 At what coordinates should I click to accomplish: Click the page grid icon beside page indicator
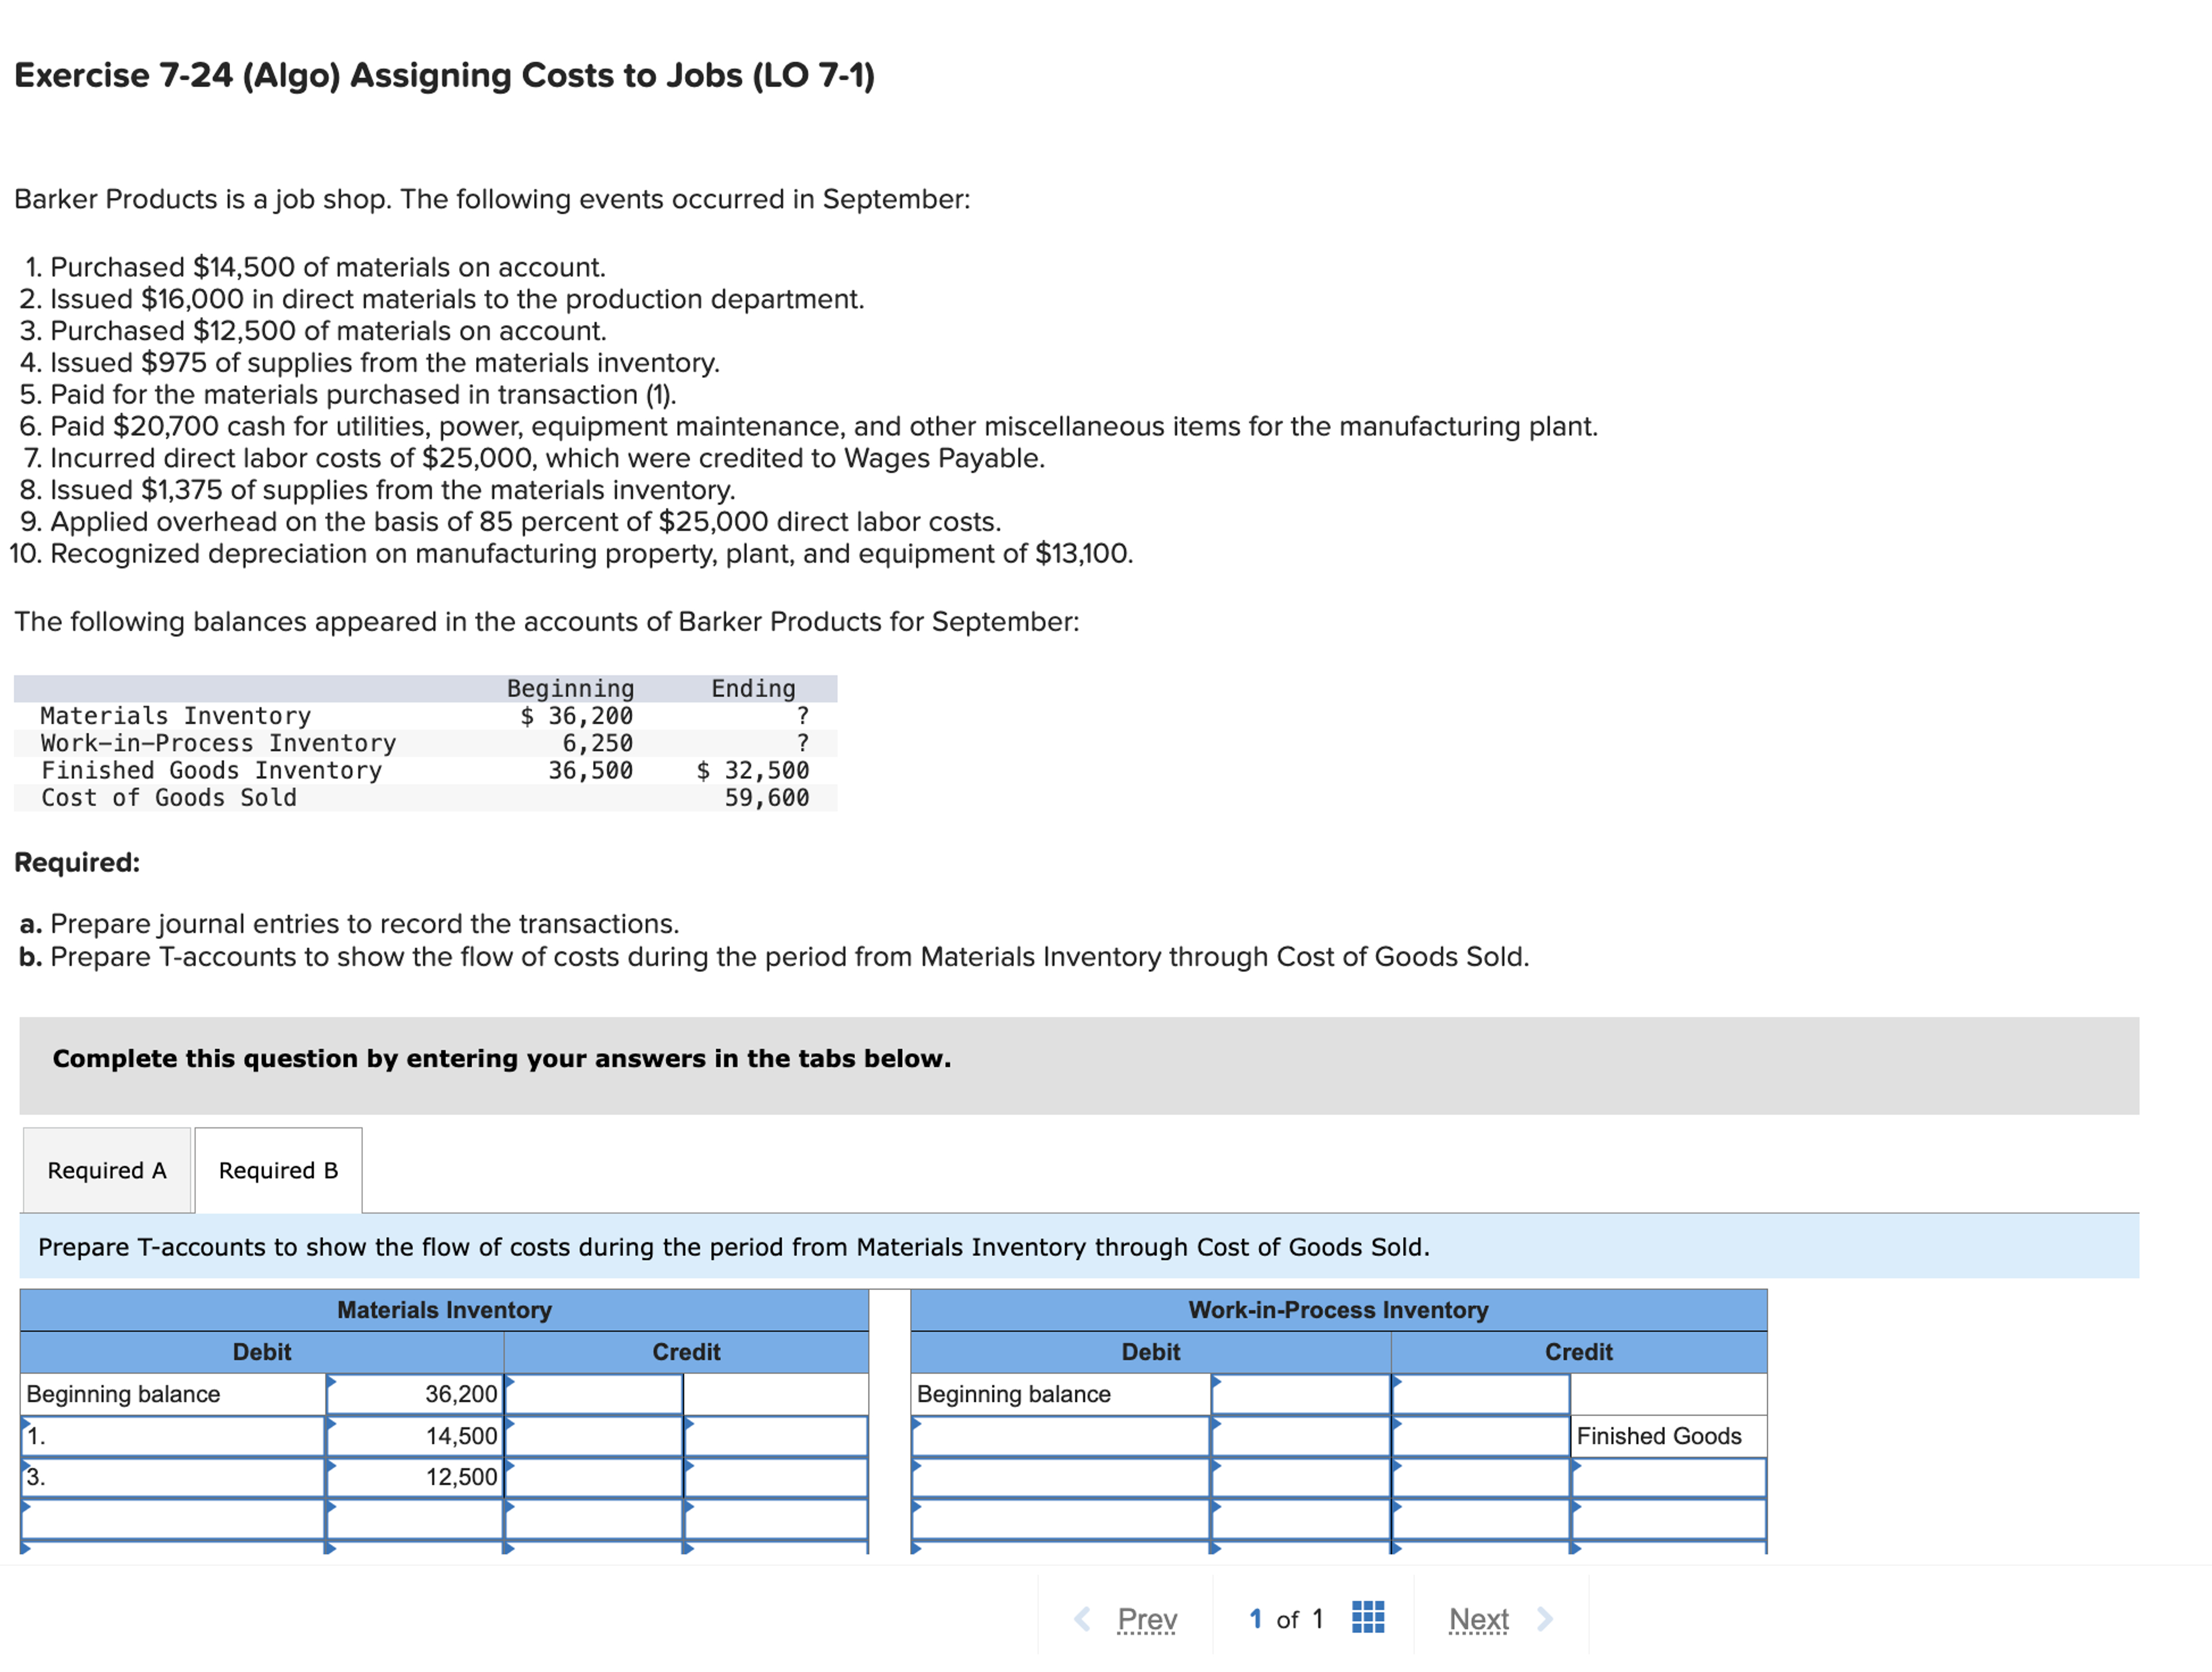click(x=1368, y=1618)
